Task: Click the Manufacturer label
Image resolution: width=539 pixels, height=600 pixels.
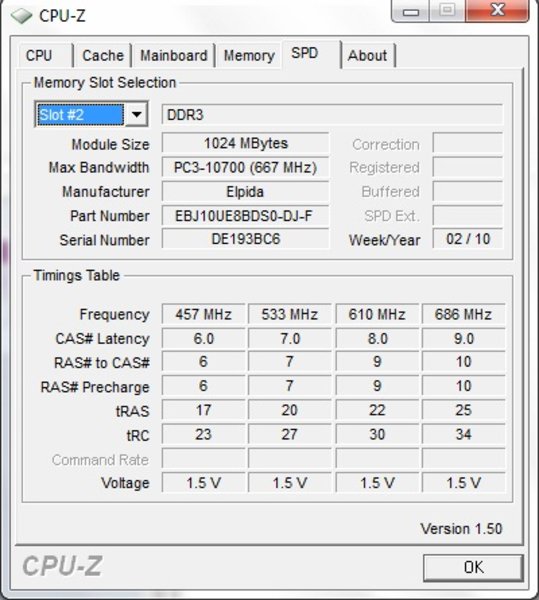Action: 106,192
